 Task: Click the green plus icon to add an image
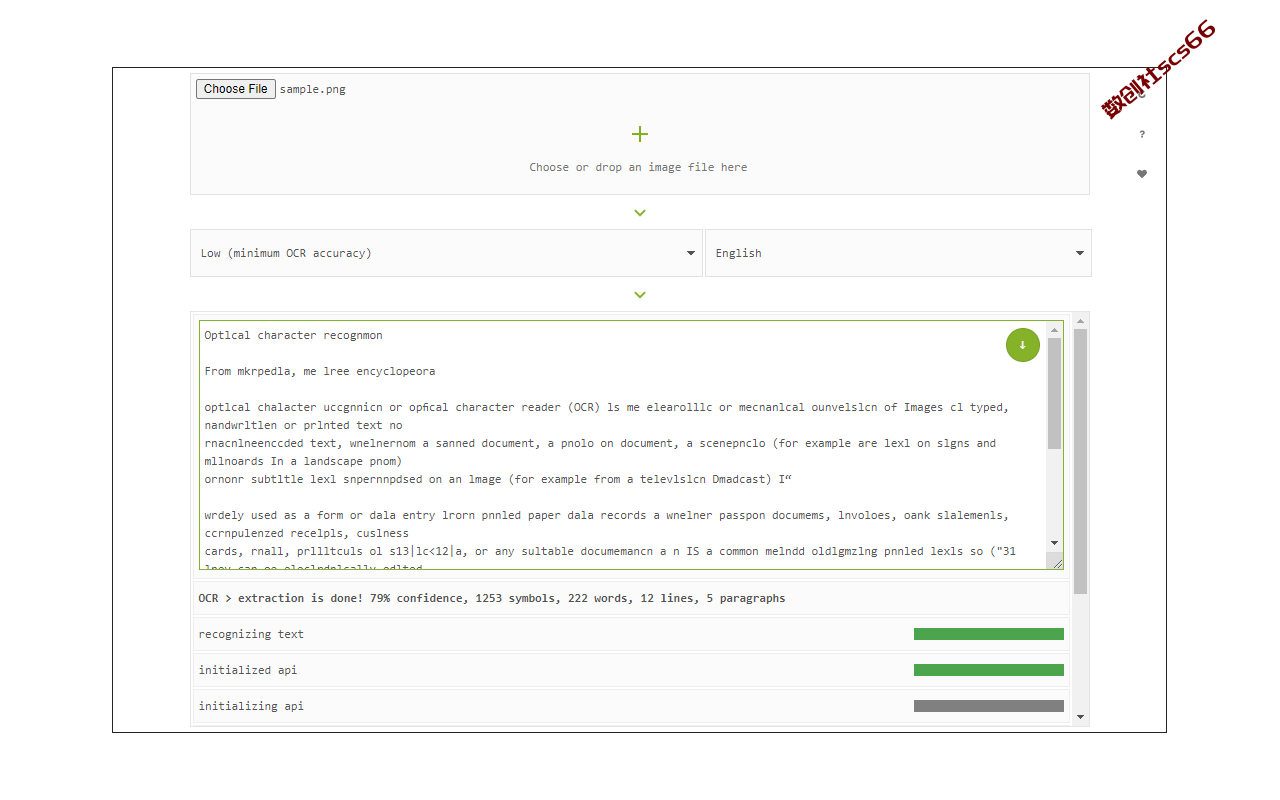point(640,134)
